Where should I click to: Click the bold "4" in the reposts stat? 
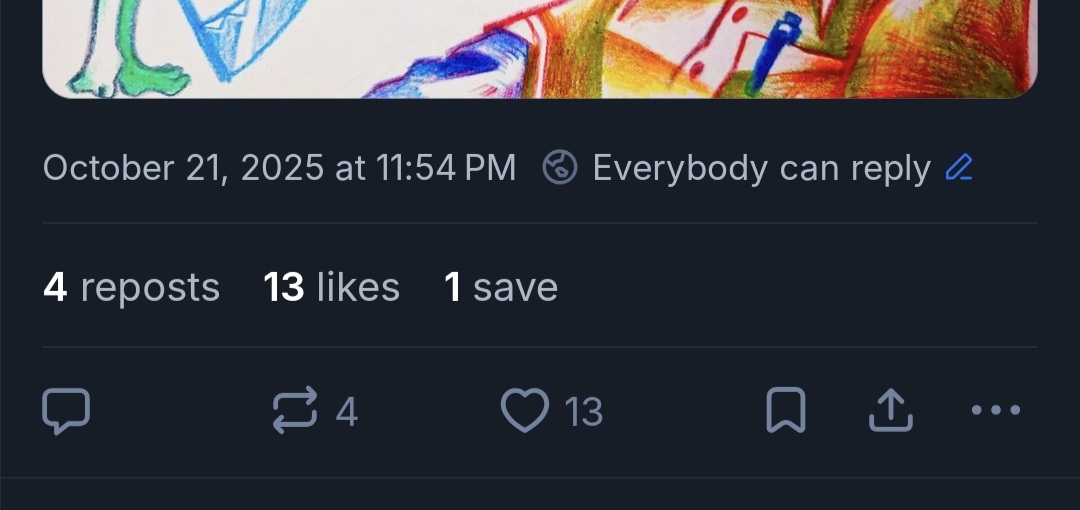[55, 288]
